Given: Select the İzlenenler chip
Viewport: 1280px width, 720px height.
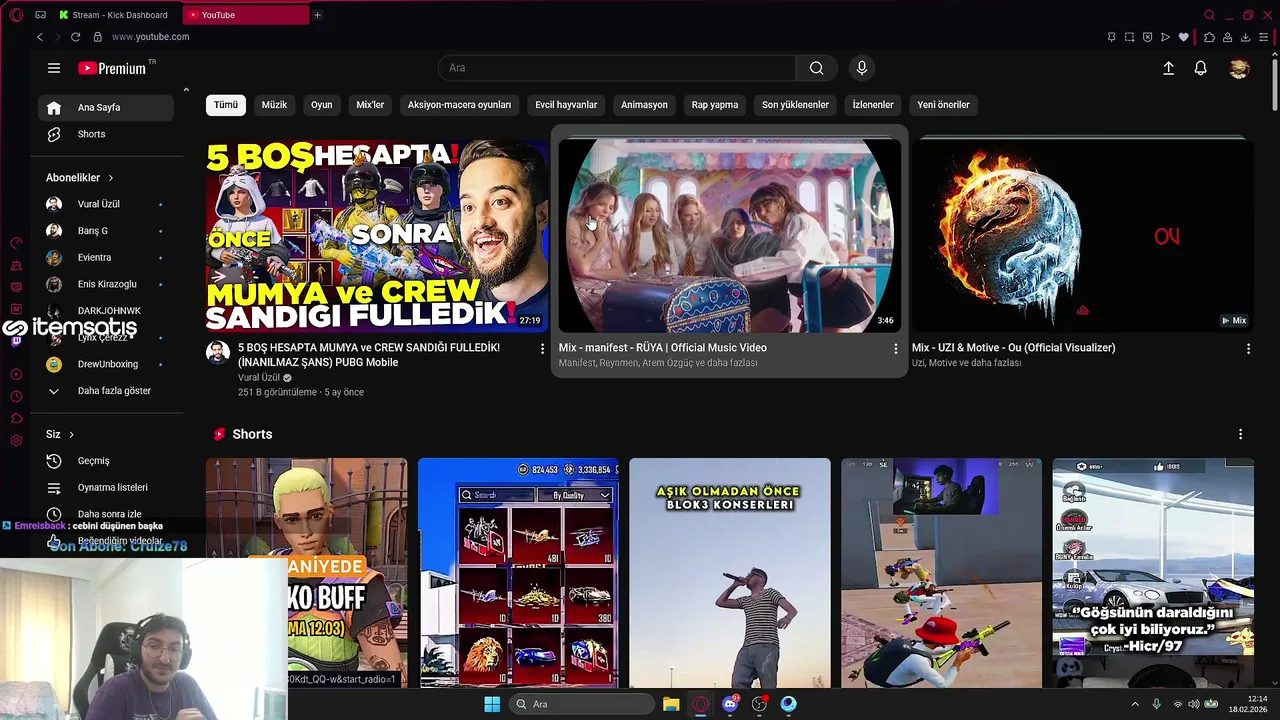Looking at the screenshot, I should 873,105.
